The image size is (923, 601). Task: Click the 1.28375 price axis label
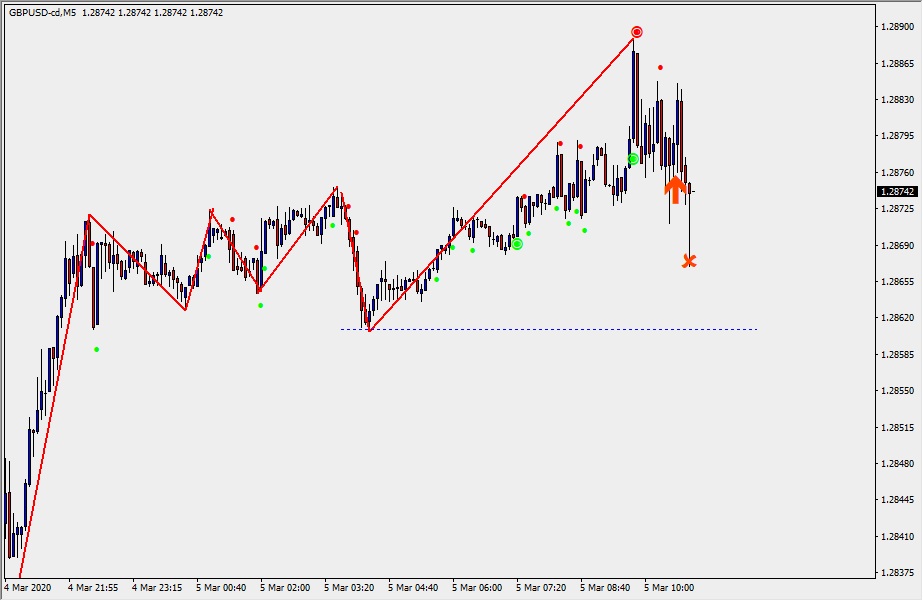click(897, 573)
